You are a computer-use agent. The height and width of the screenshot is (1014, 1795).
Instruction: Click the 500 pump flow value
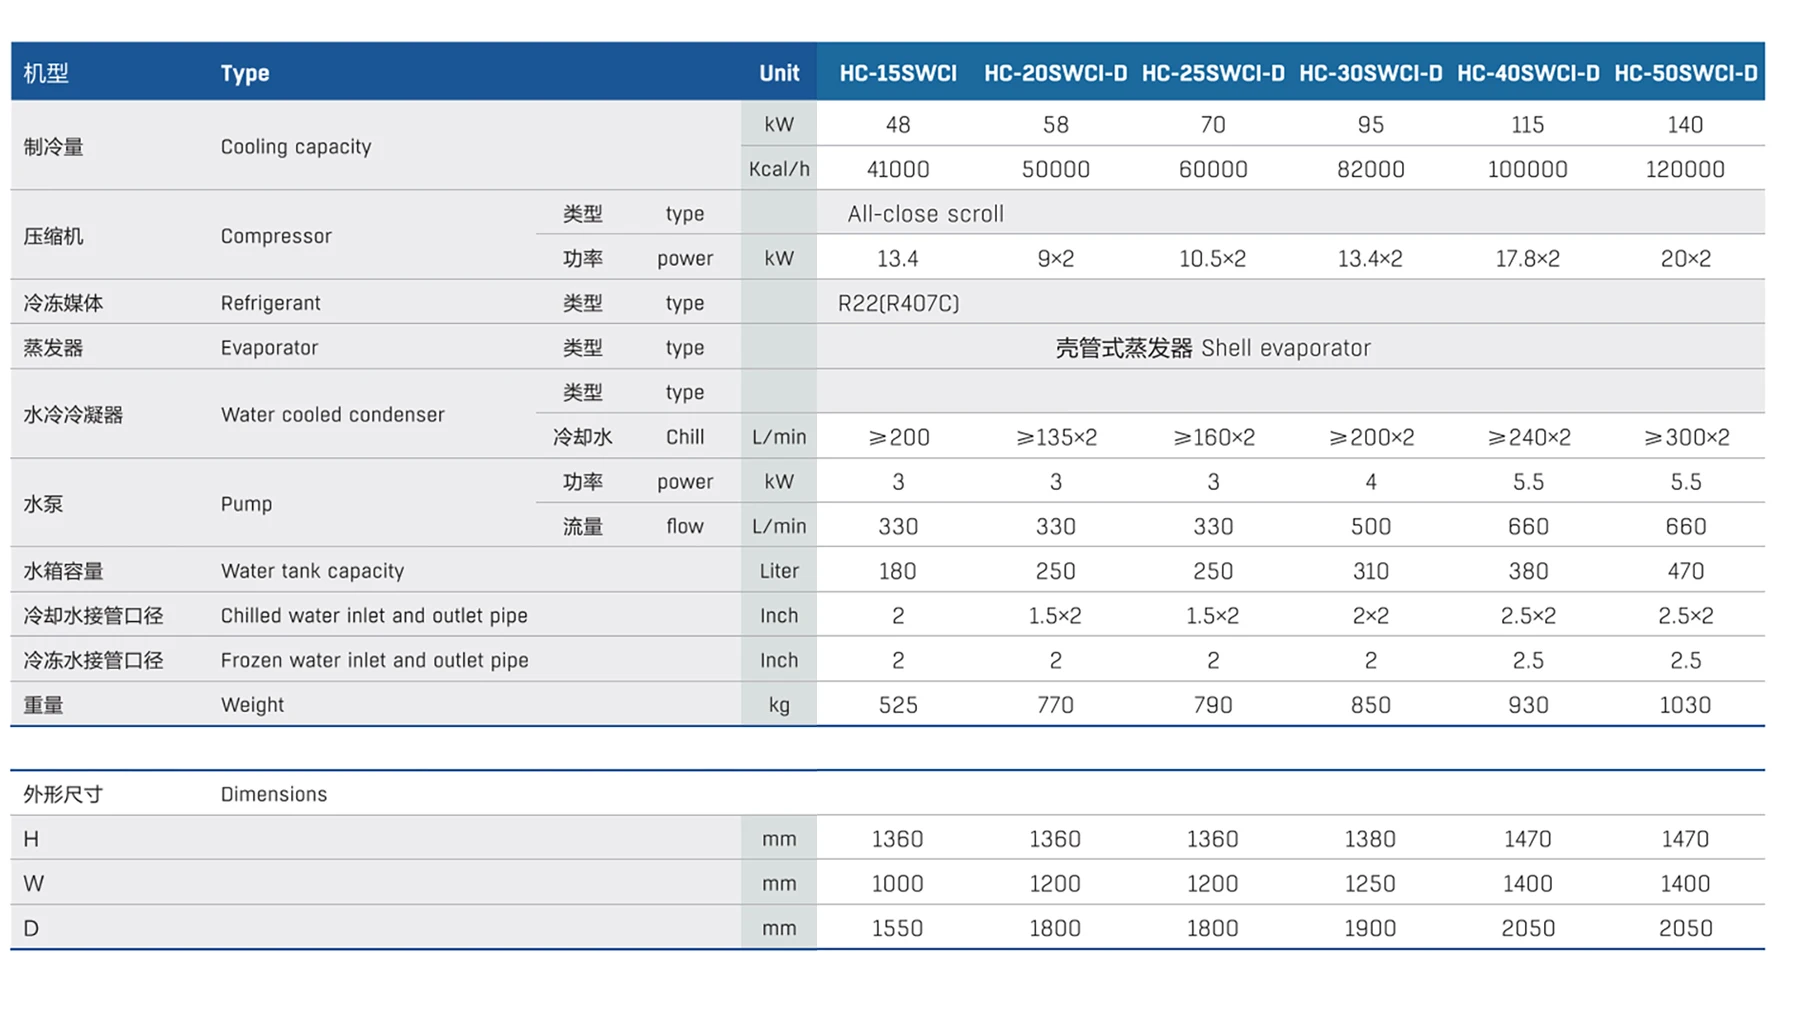coord(1370,527)
